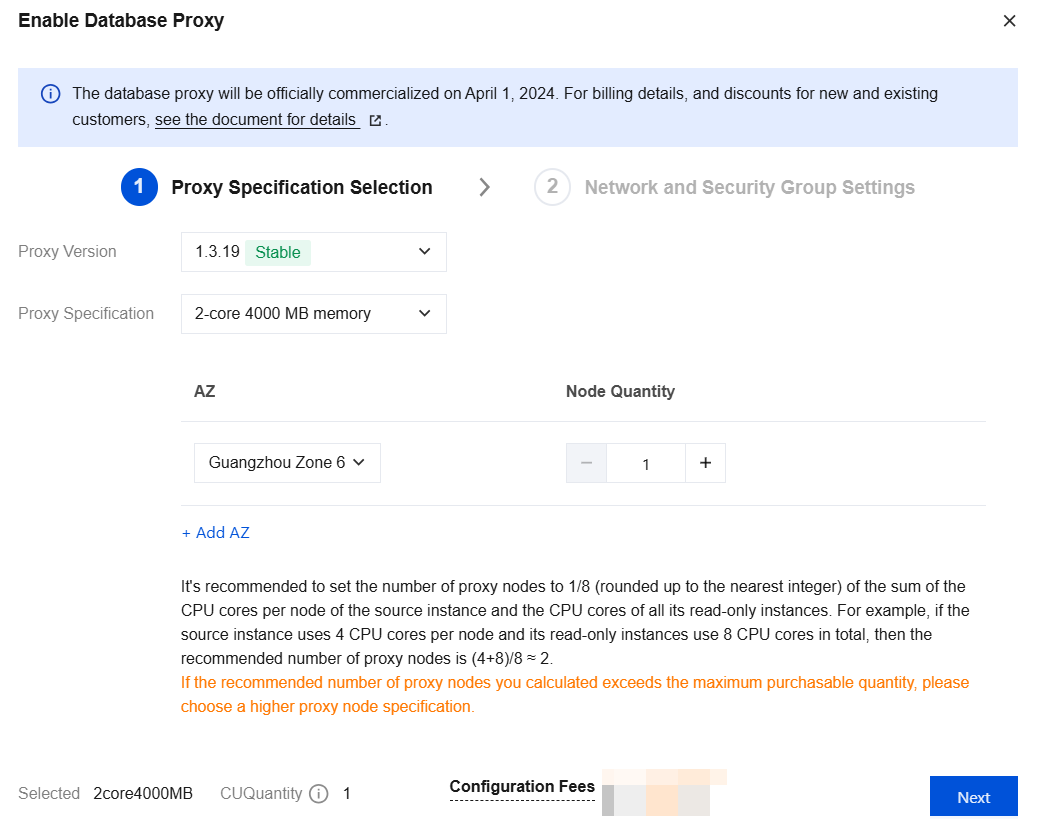Viewport: 1037px width, 833px height.
Task: Increase node quantity with plus button
Action: point(705,463)
